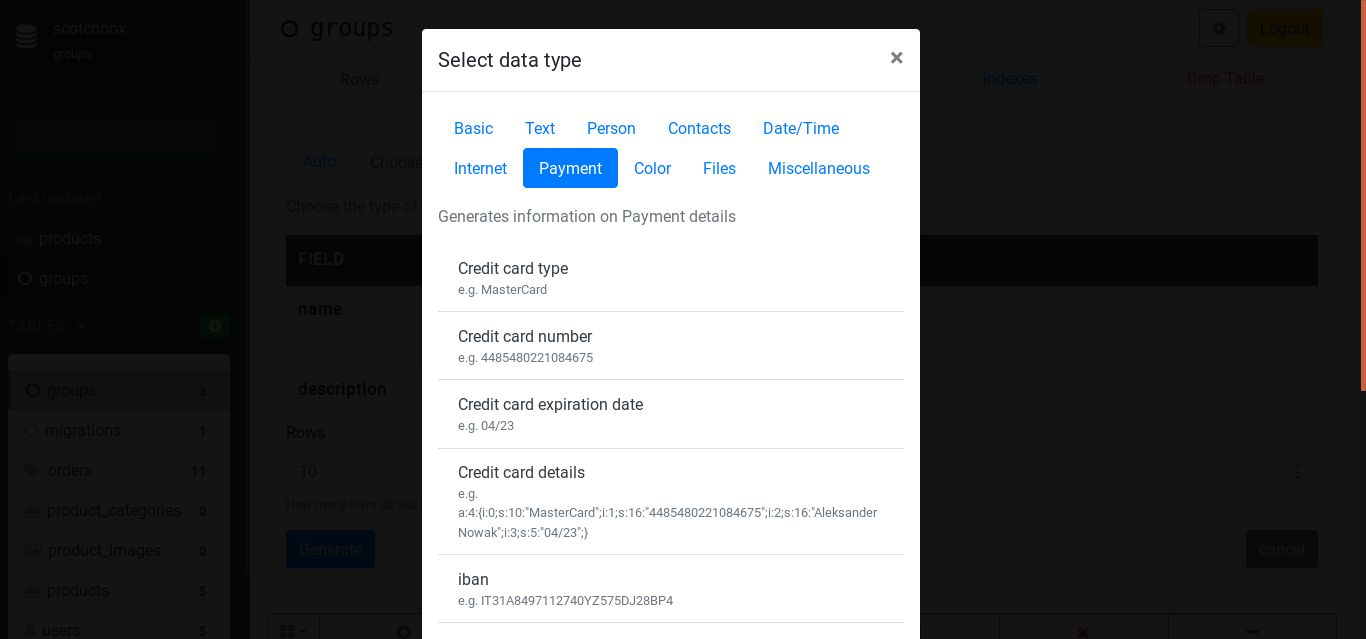Click the person icon beside users table
Viewport: 1366px width, 639px height.
point(31,630)
